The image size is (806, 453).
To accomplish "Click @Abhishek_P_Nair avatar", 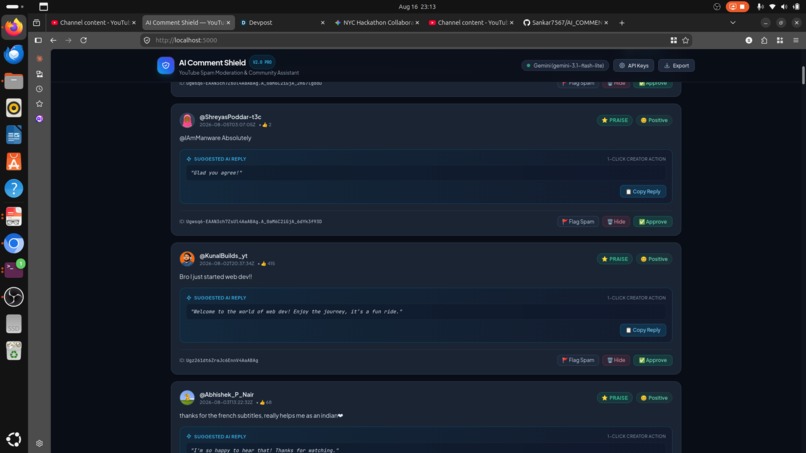I will (x=187, y=397).
